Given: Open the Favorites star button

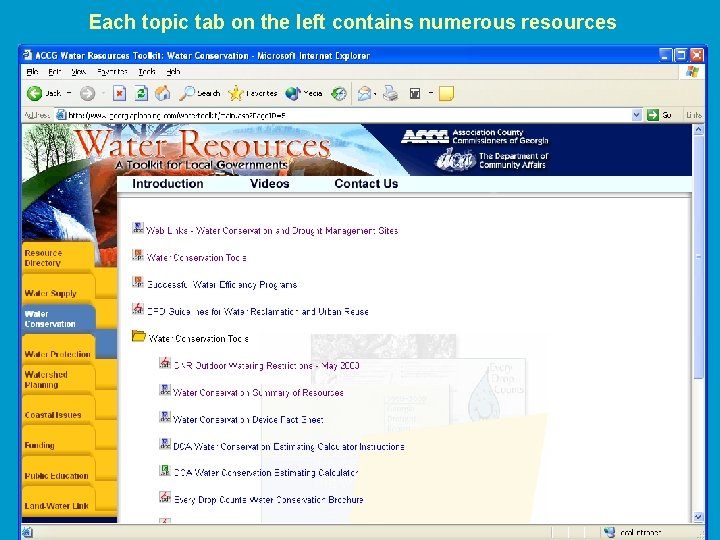Looking at the screenshot, I should coord(253,94).
